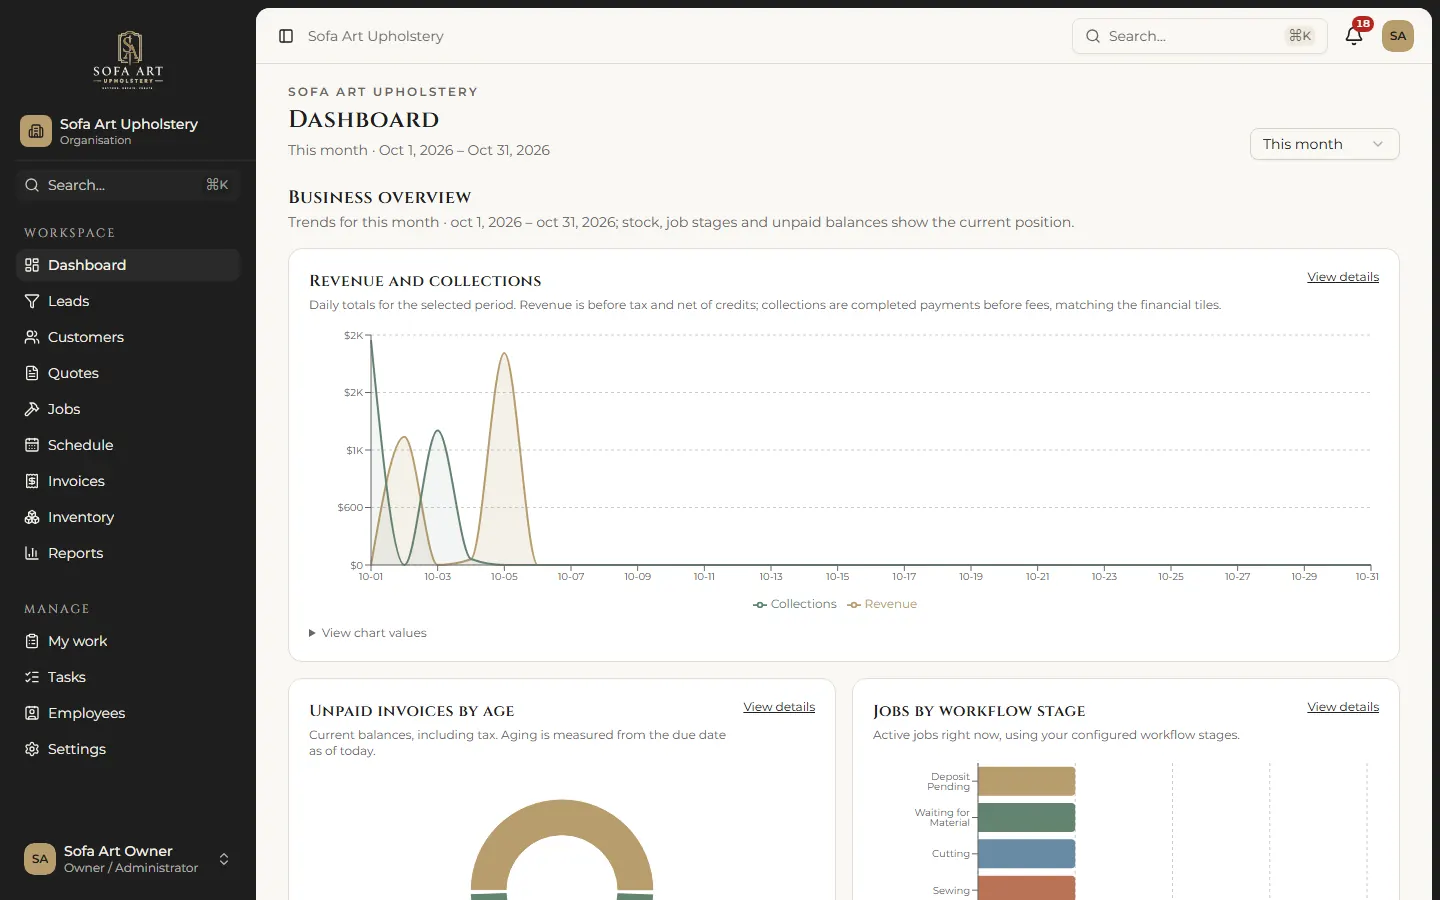Click the Invoices receipt icon
This screenshot has width=1440, height=900.
32,481
